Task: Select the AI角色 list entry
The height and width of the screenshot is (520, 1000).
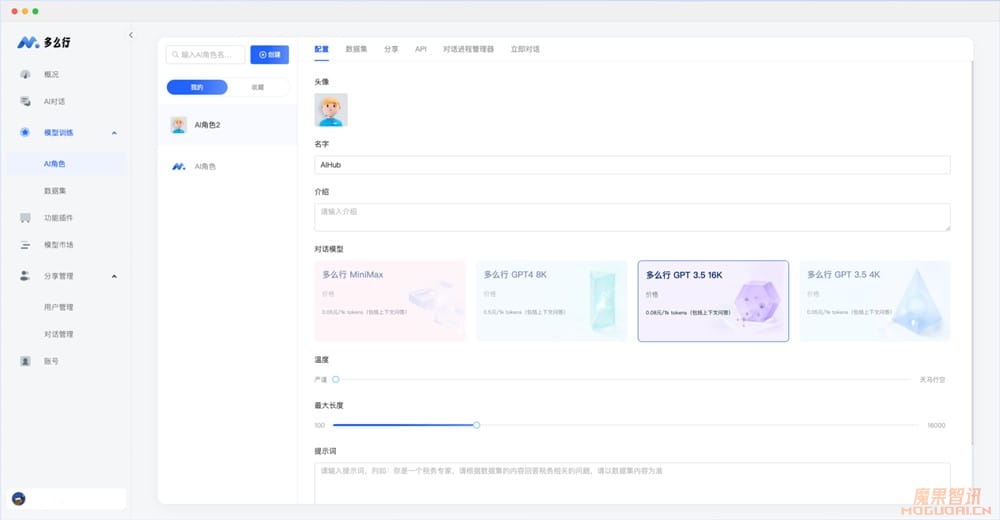Action: pos(227,166)
